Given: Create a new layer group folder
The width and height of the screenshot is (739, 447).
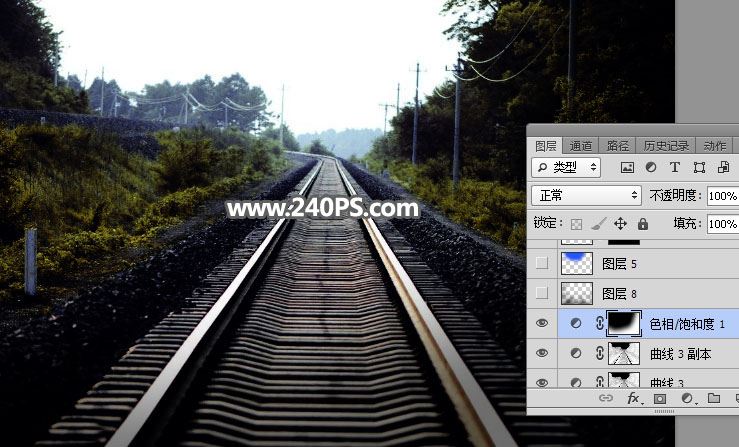Looking at the screenshot, I should 714,398.
